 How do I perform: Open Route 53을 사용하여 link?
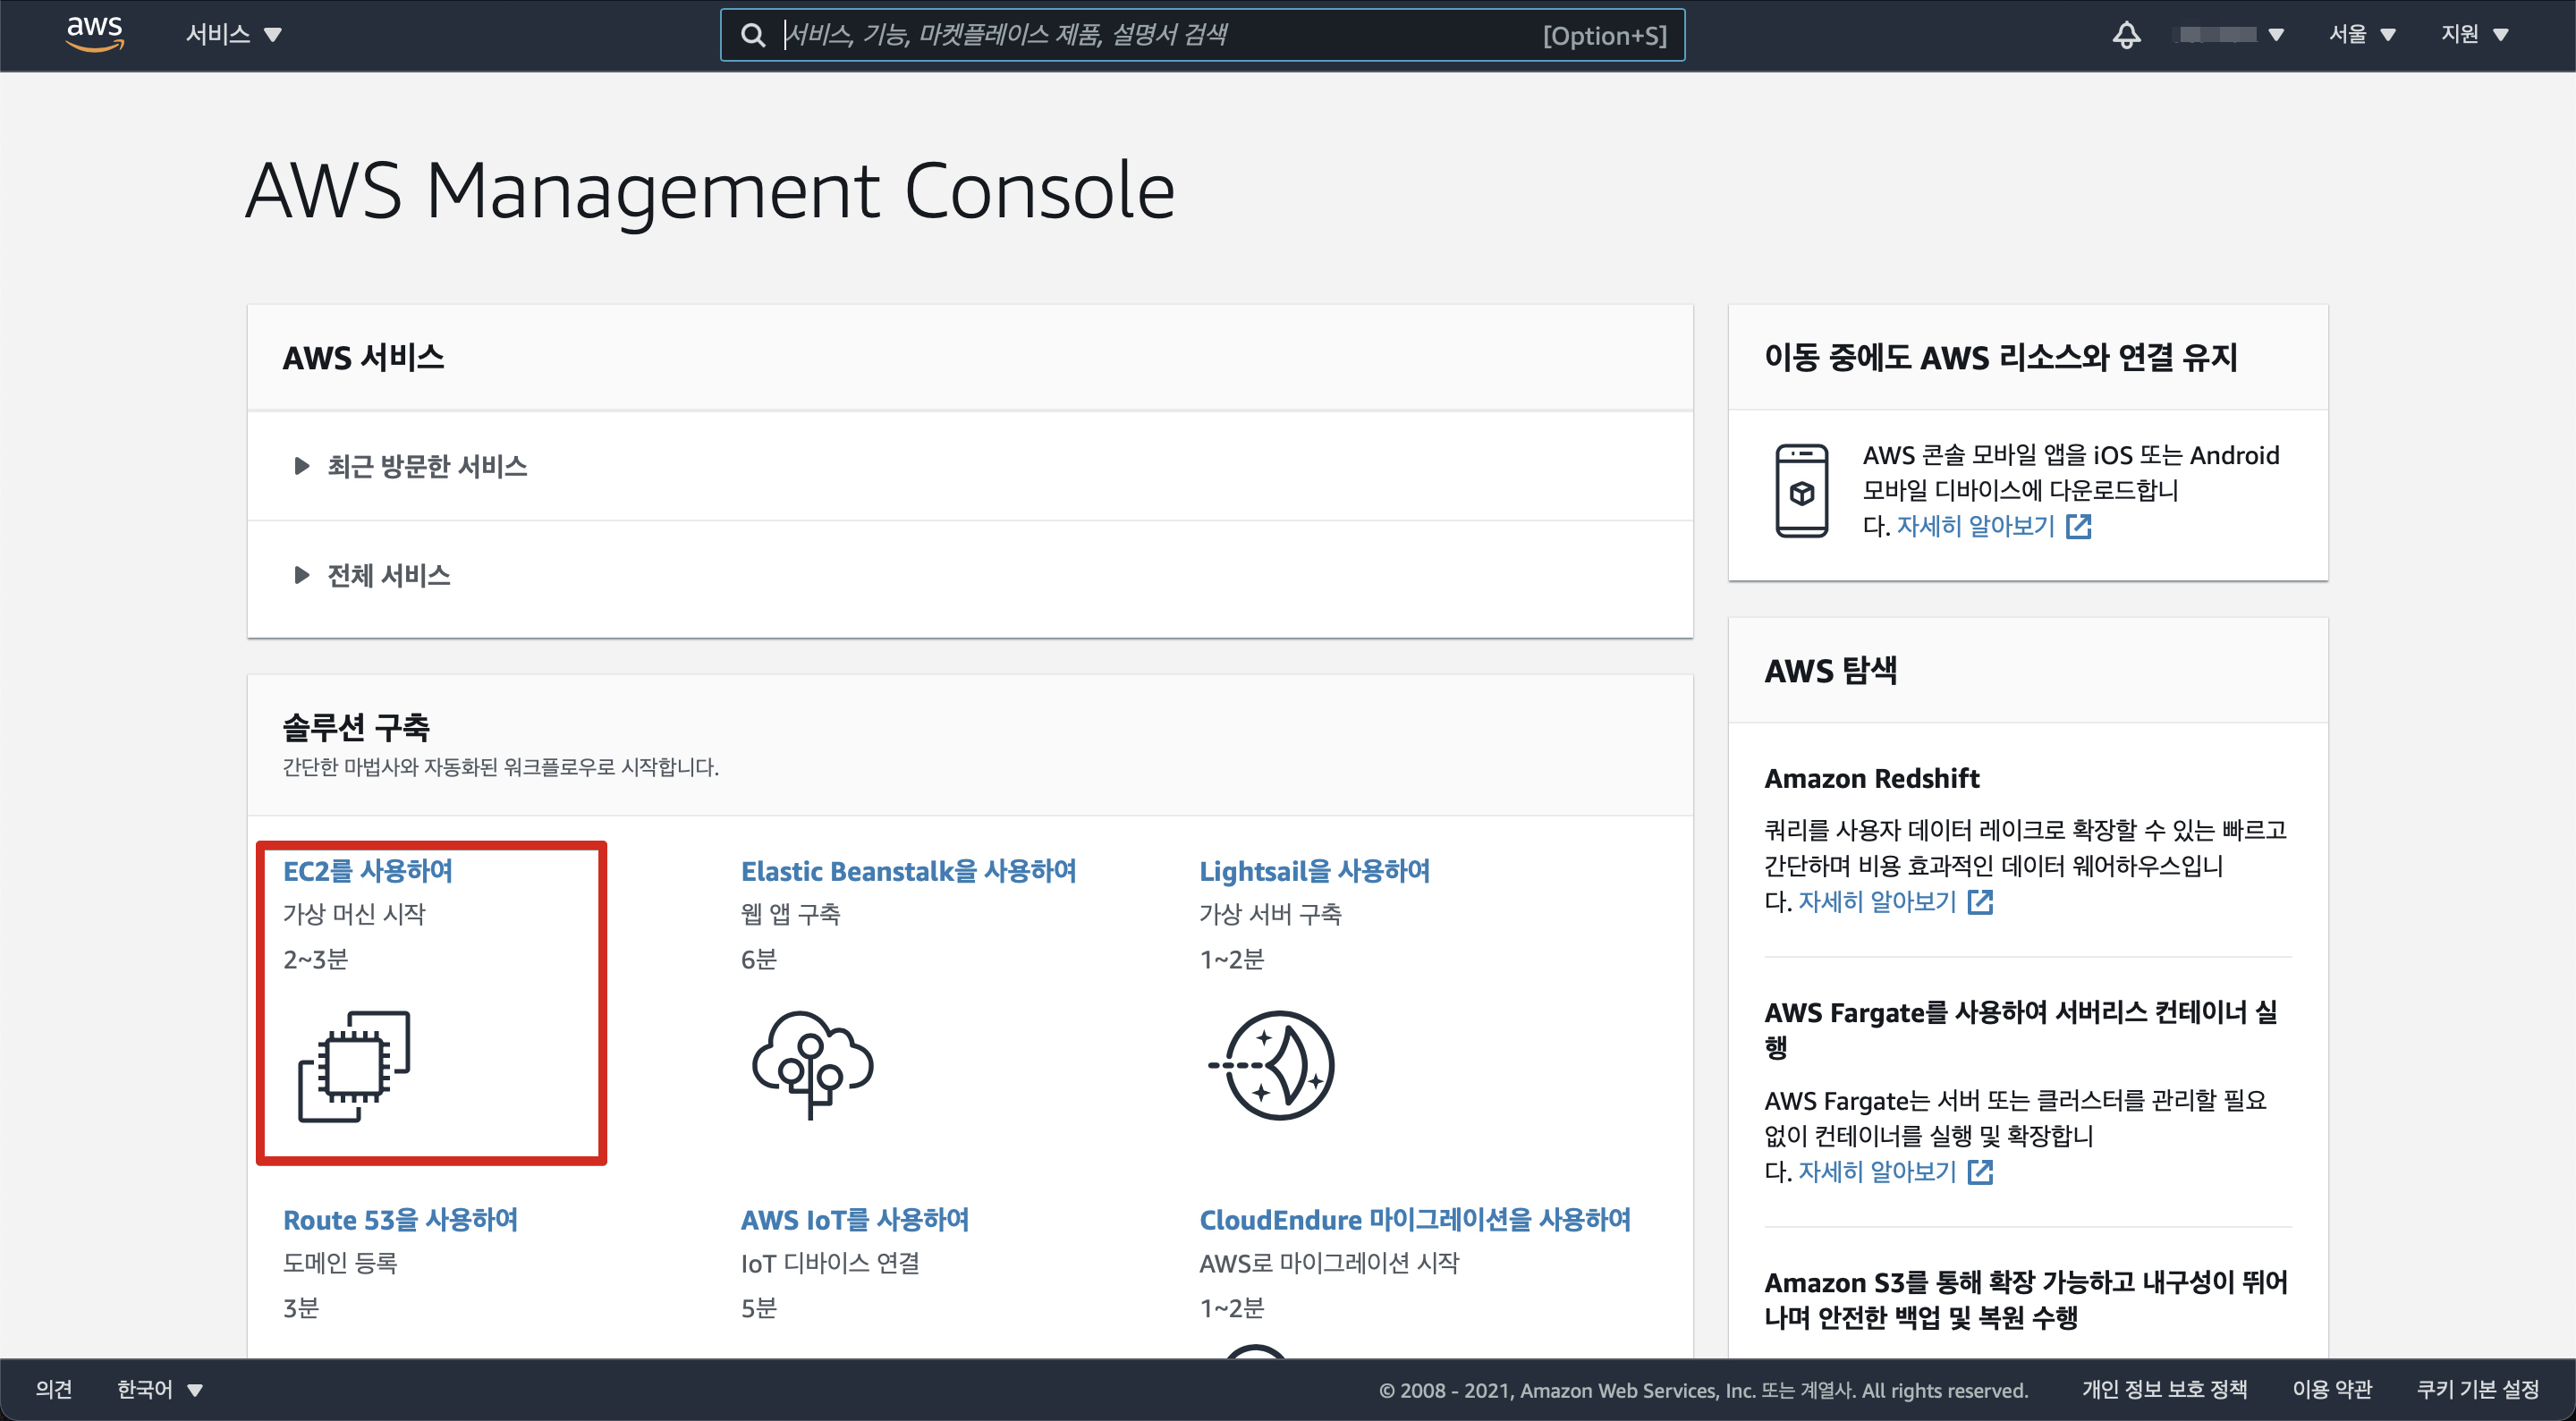(400, 1220)
